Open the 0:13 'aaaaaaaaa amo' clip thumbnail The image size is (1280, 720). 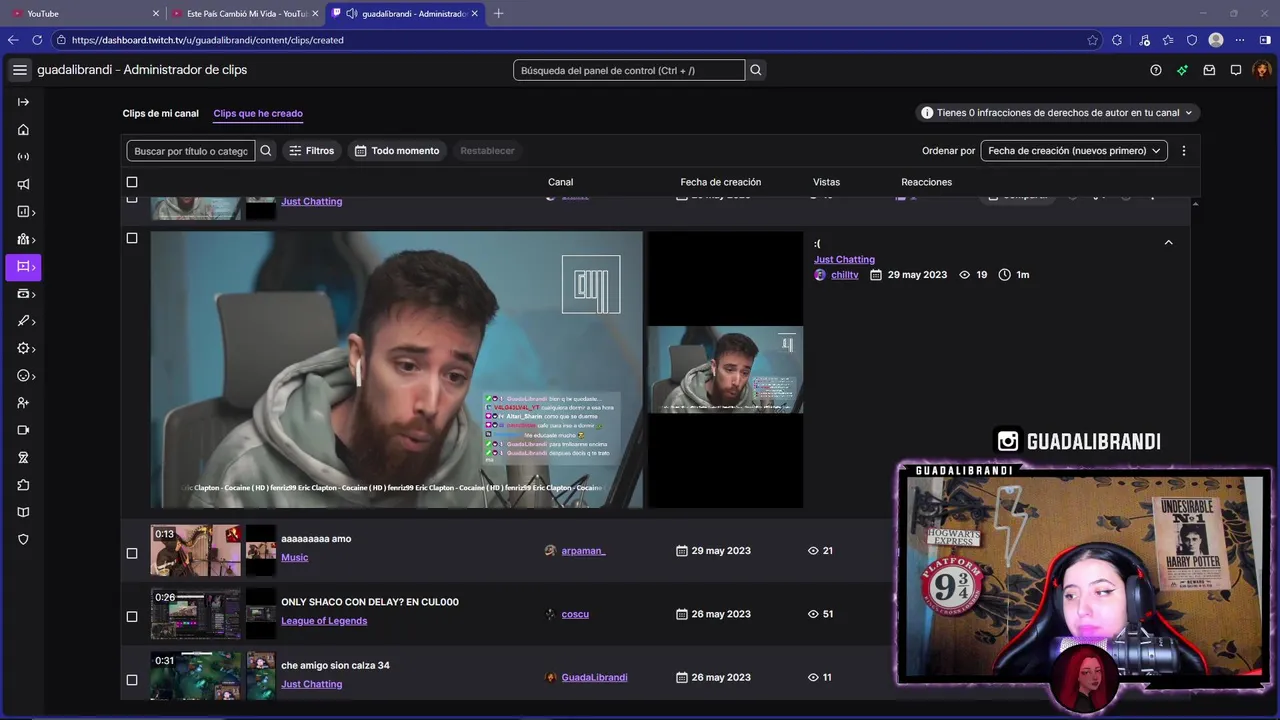196,551
